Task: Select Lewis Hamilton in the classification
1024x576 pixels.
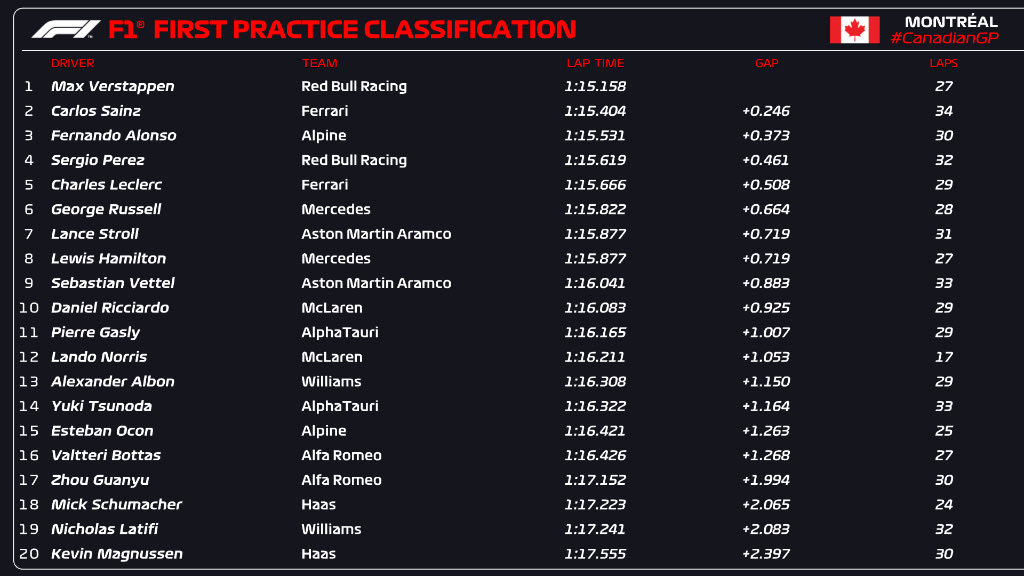Action: 108,259
